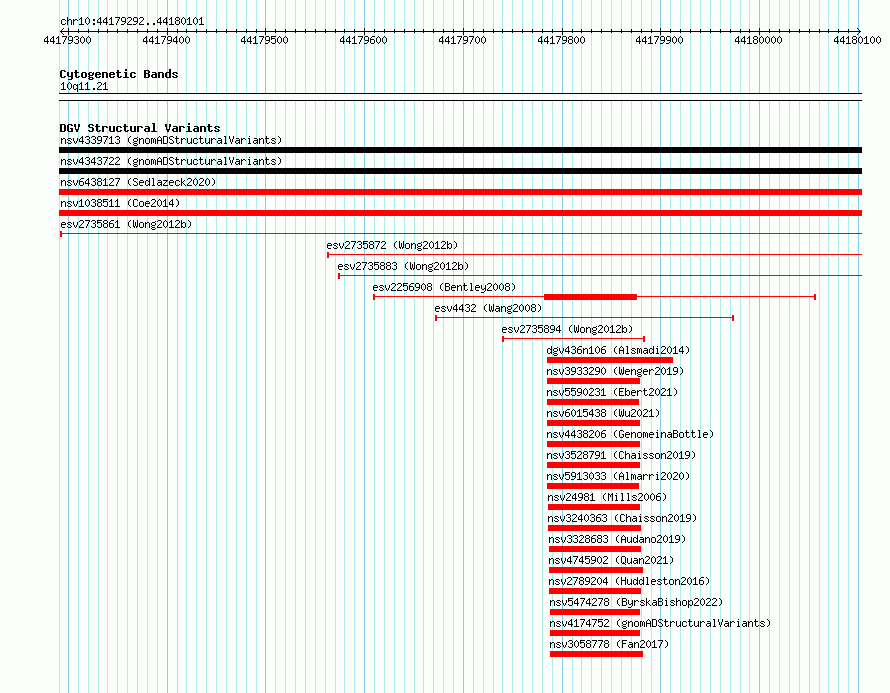The image size is (890, 693).
Task: Click the 44179600 ruler coordinate
Action: (x=363, y=40)
